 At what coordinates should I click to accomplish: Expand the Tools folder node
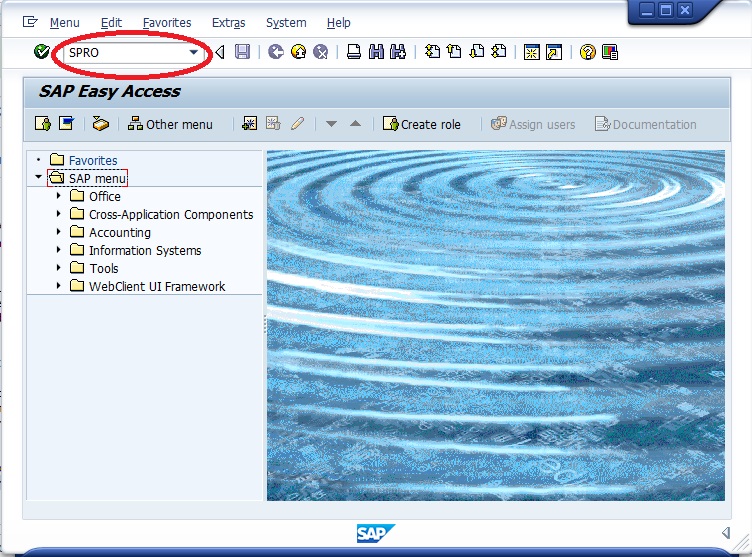tap(59, 268)
